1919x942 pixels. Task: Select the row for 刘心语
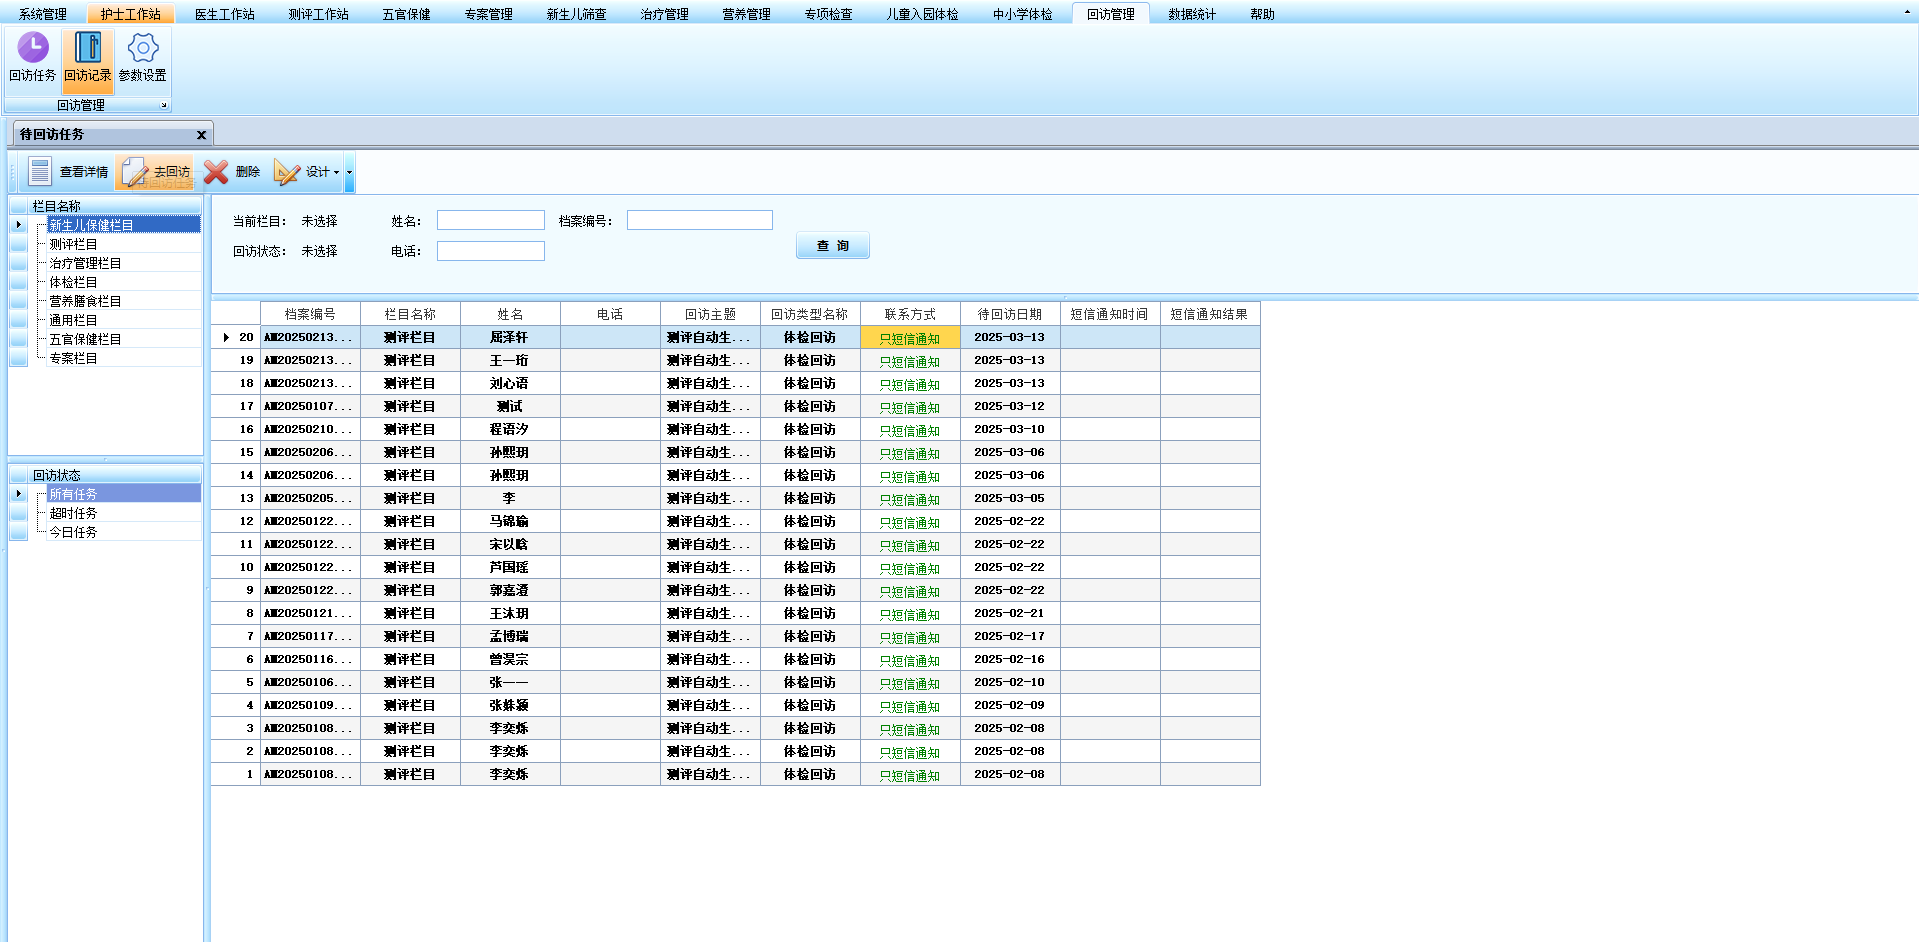[x=736, y=383]
